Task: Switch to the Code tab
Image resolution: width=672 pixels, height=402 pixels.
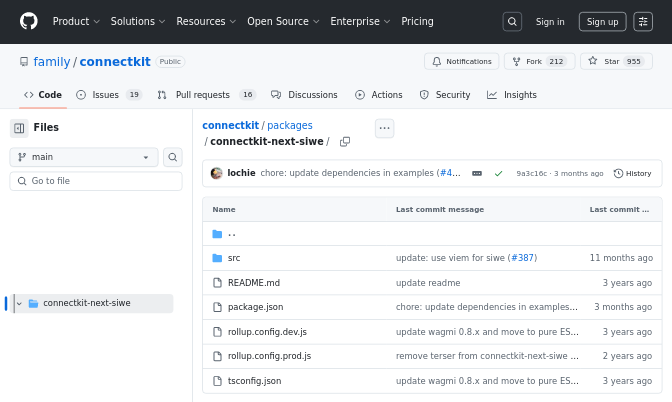Action: (x=43, y=95)
